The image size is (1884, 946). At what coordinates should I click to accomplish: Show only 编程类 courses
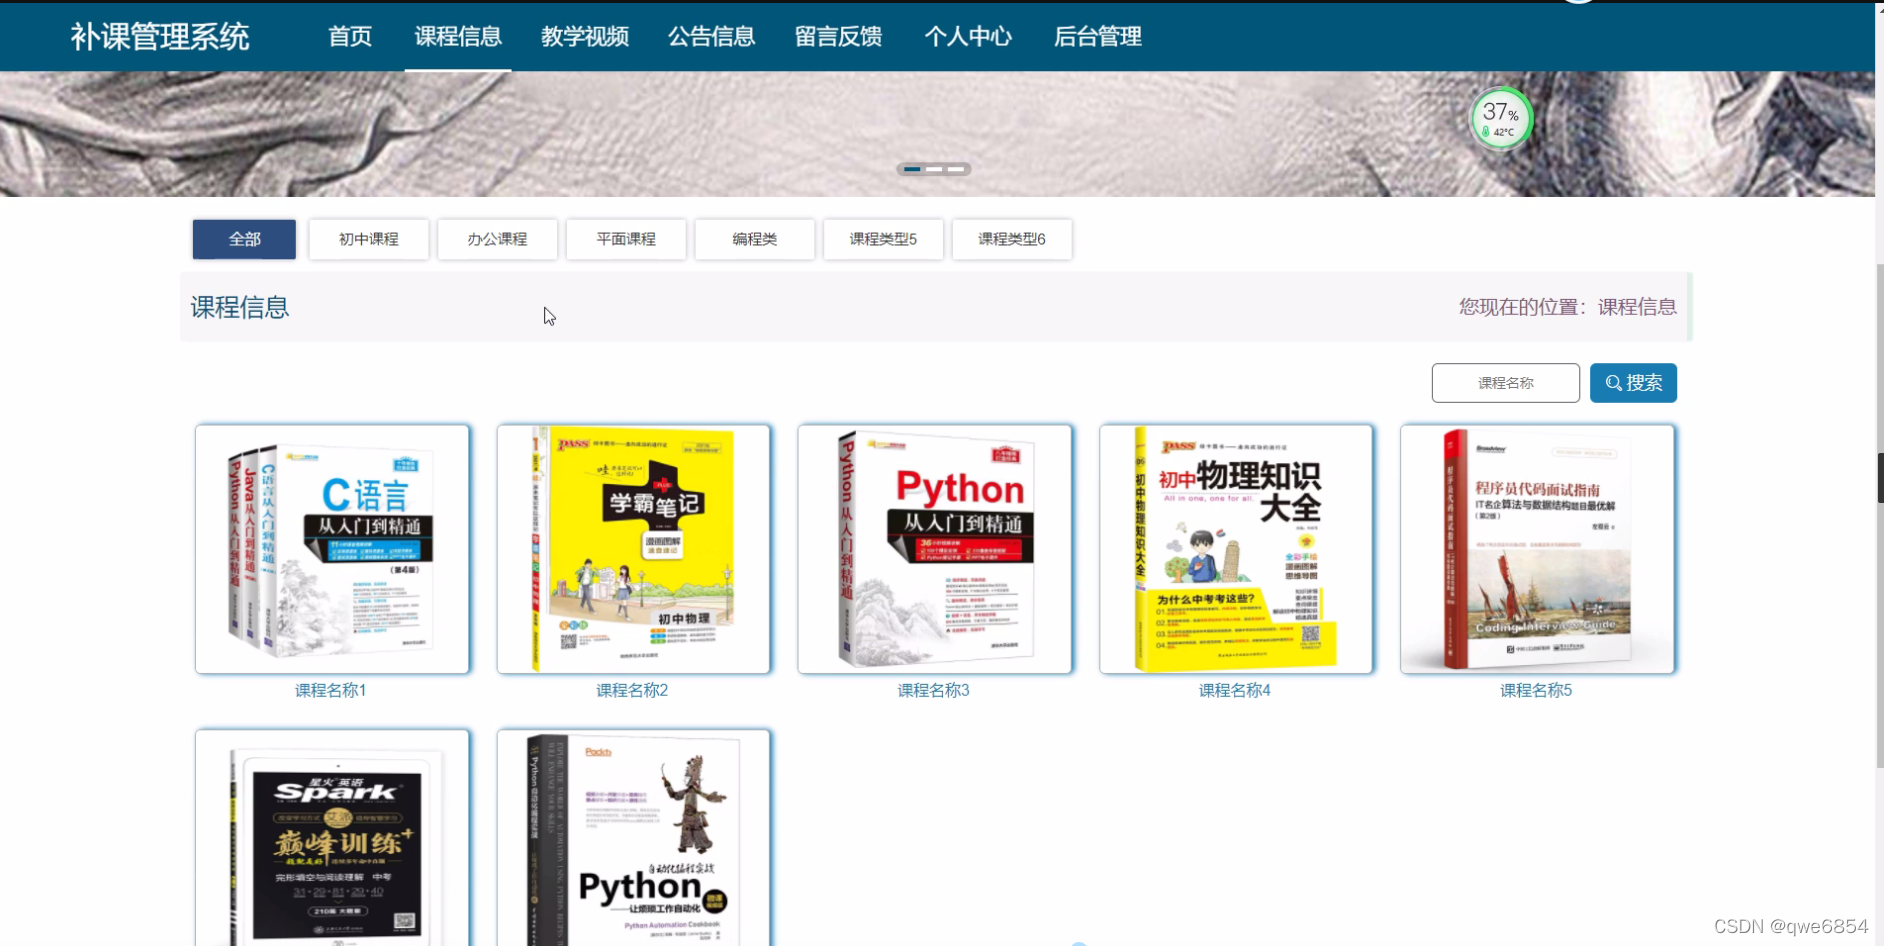click(754, 239)
